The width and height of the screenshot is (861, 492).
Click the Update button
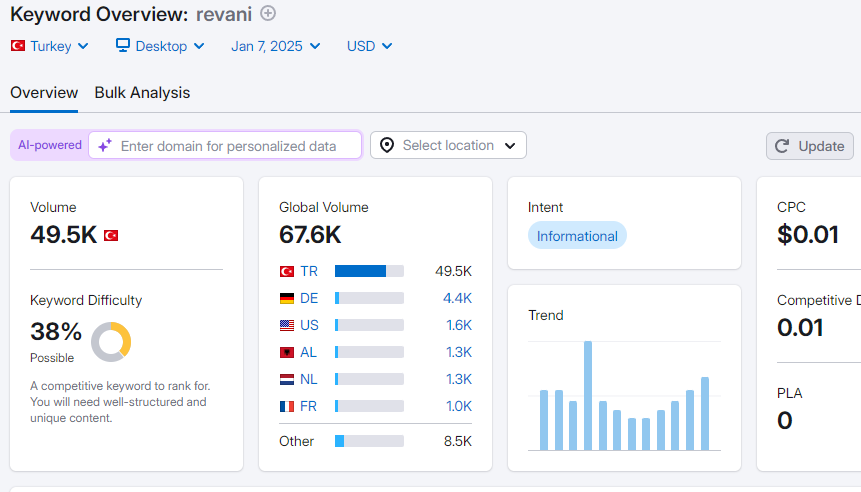[810, 146]
